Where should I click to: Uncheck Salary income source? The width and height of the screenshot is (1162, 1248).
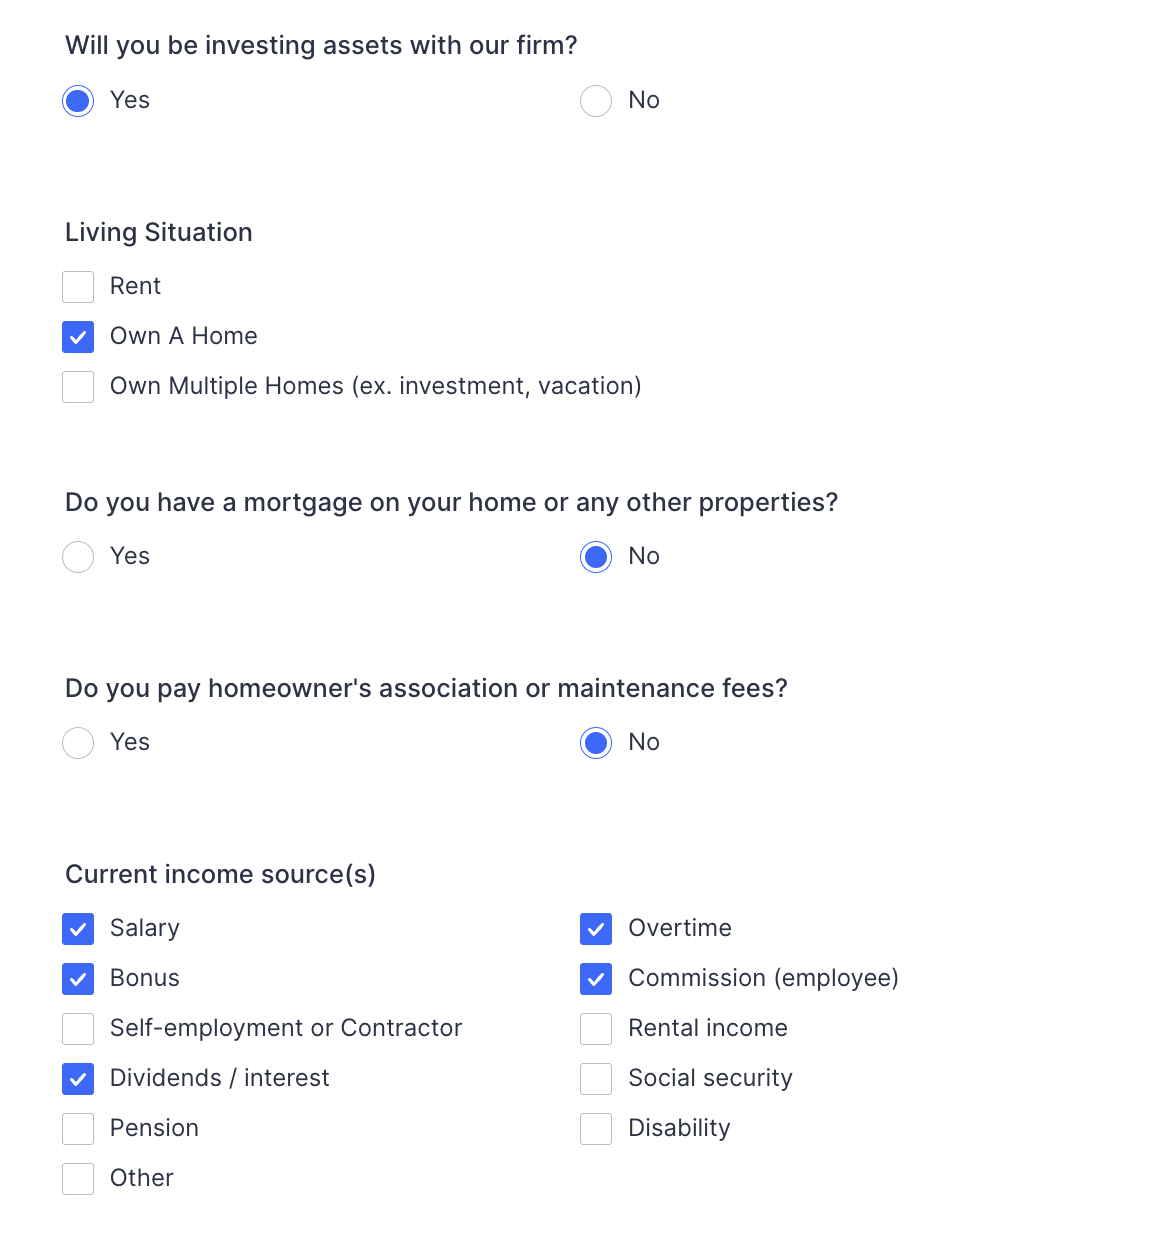coord(78,929)
